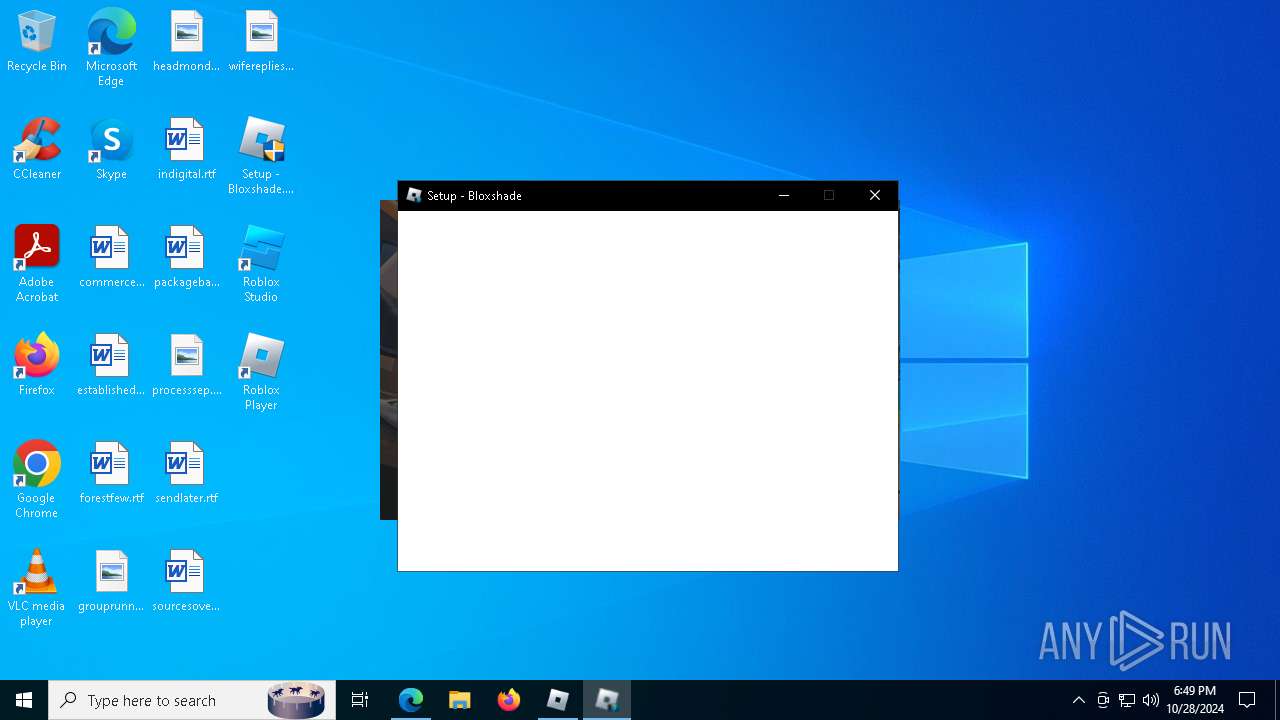Select the packageba document on desktop

tap(186, 258)
